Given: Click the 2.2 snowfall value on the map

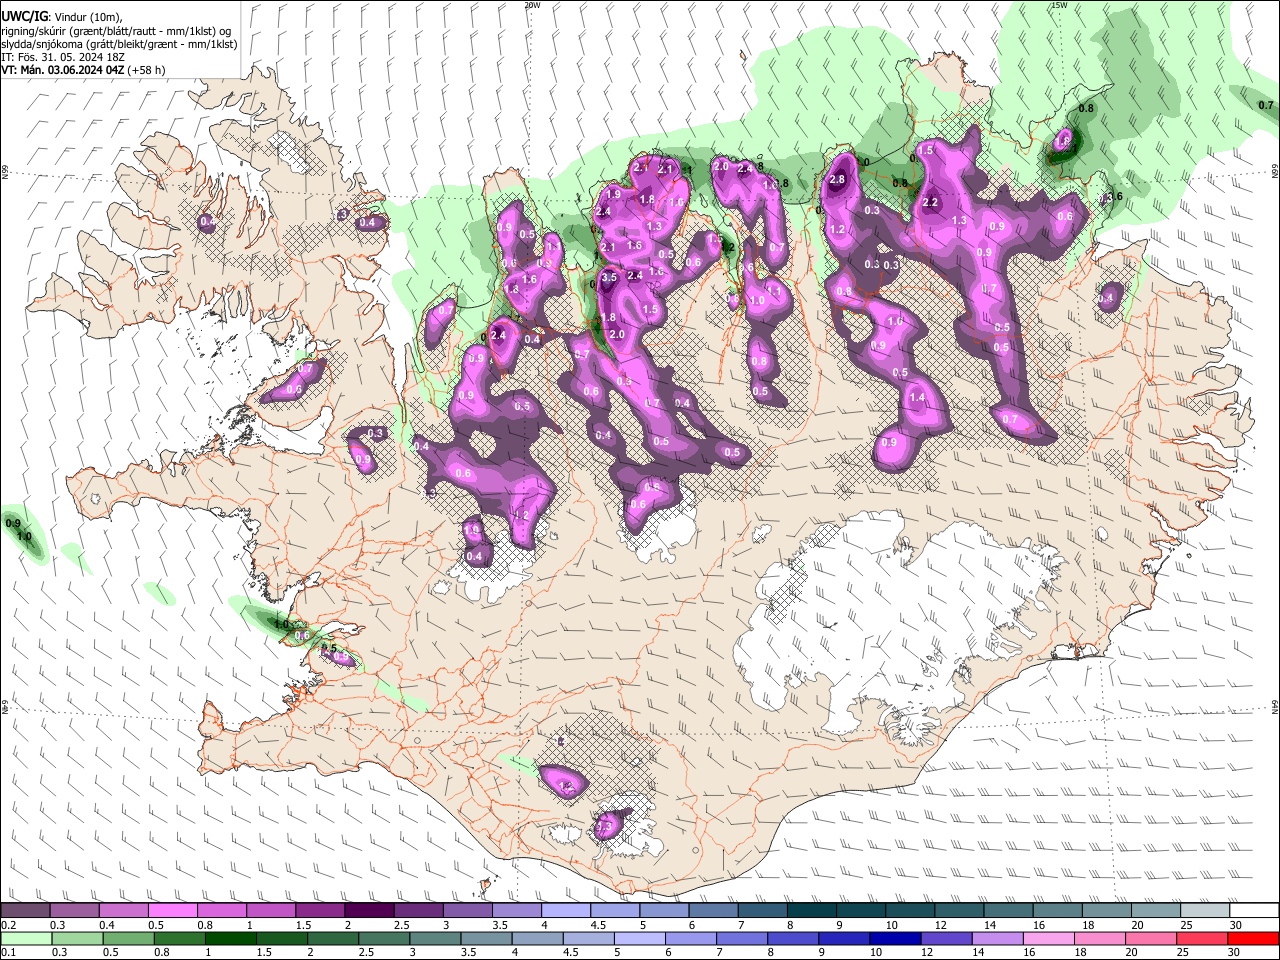Looking at the screenshot, I should [930, 203].
